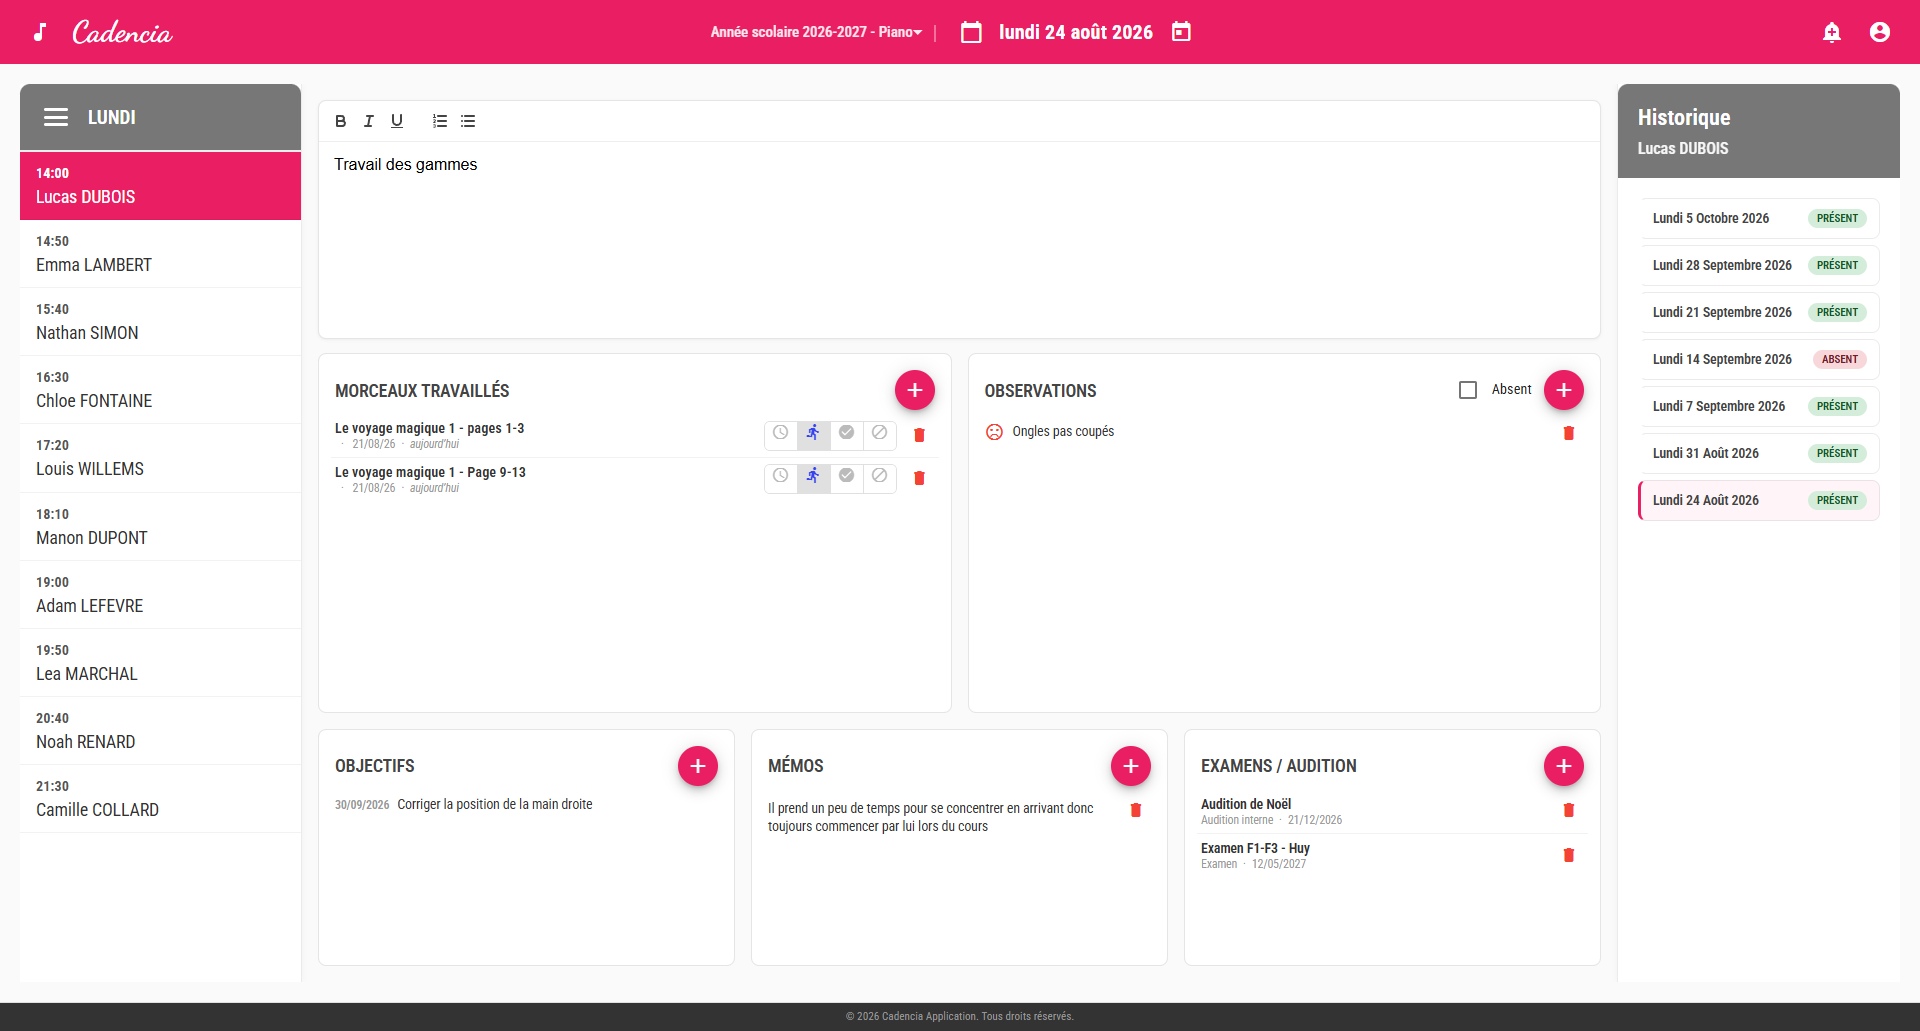
Task: Open history entry Lundi 7 Septembre 2026
Action: (x=1759, y=406)
